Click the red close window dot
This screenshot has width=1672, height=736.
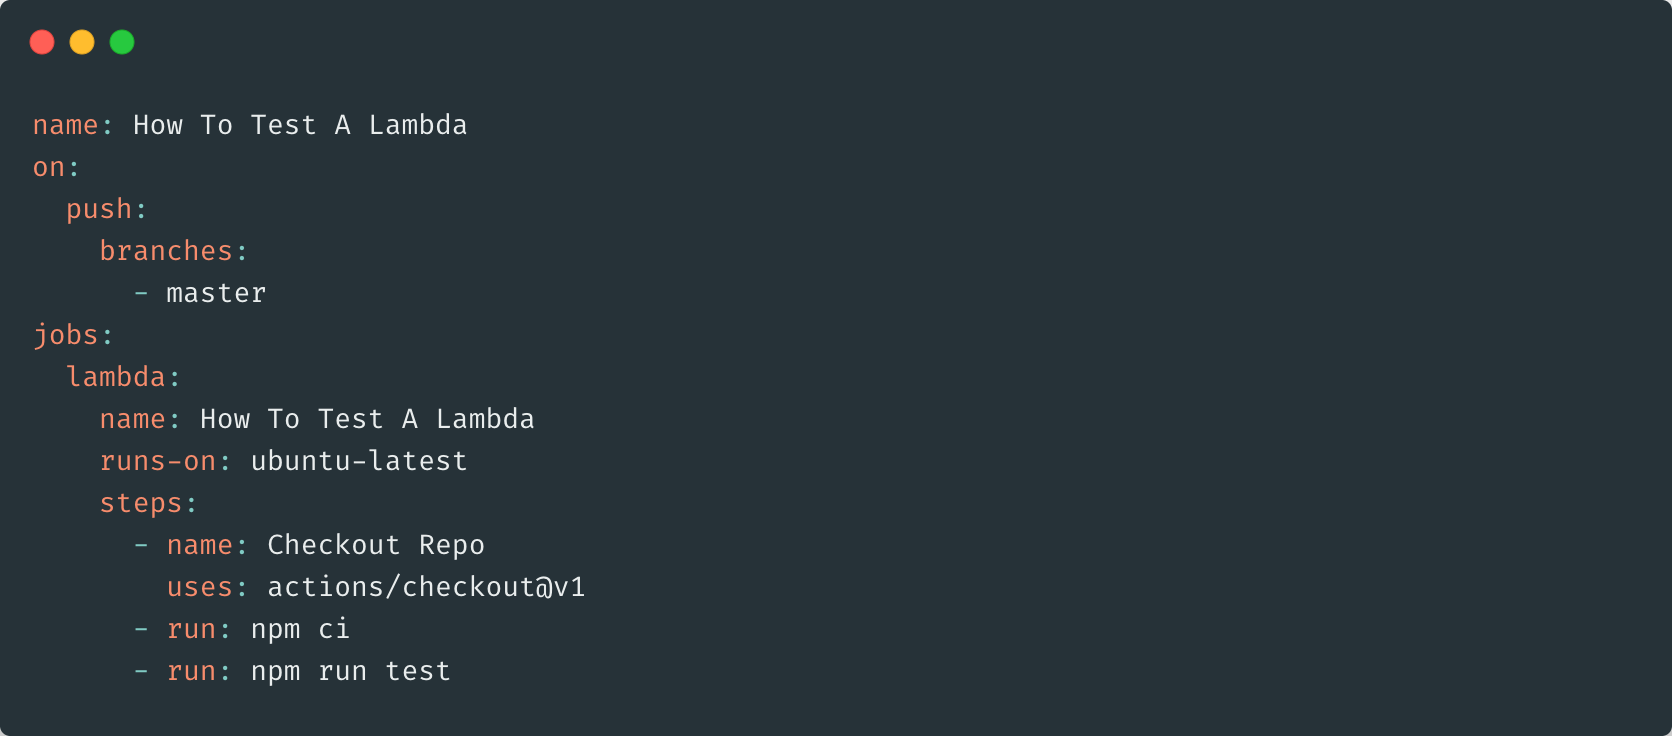click(42, 42)
